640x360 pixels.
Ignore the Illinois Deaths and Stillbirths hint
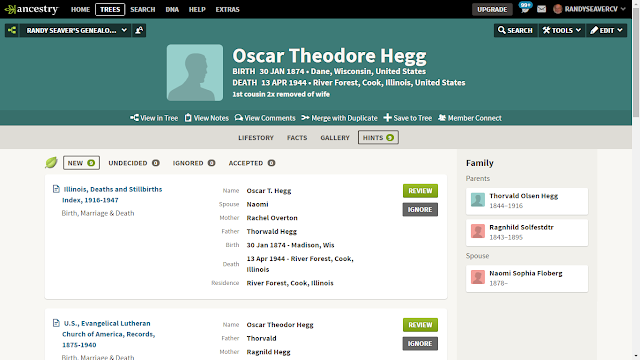[x=420, y=209]
